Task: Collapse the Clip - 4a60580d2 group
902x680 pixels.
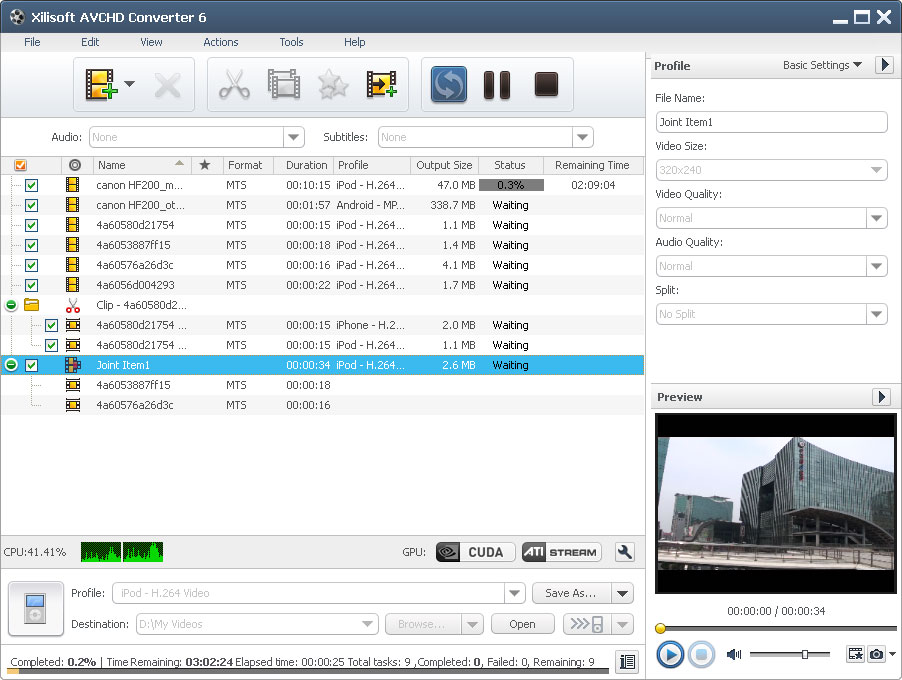Action: (11, 305)
